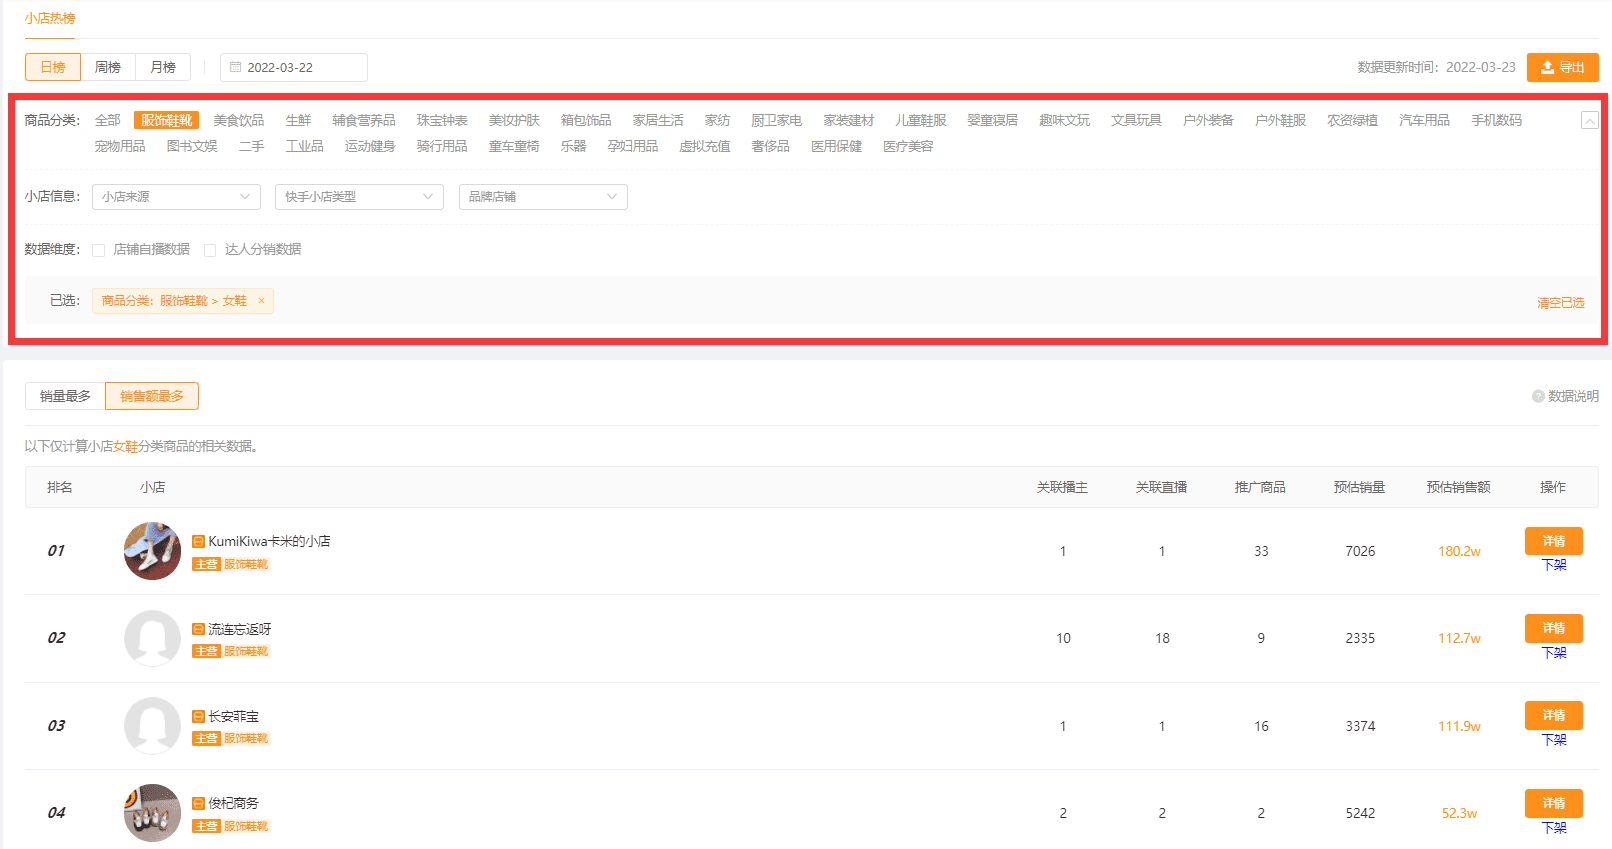Open the KumiKiwa卡米的小店 avatar thumbnail
Screen dimensions: 1612x849
point(152,551)
